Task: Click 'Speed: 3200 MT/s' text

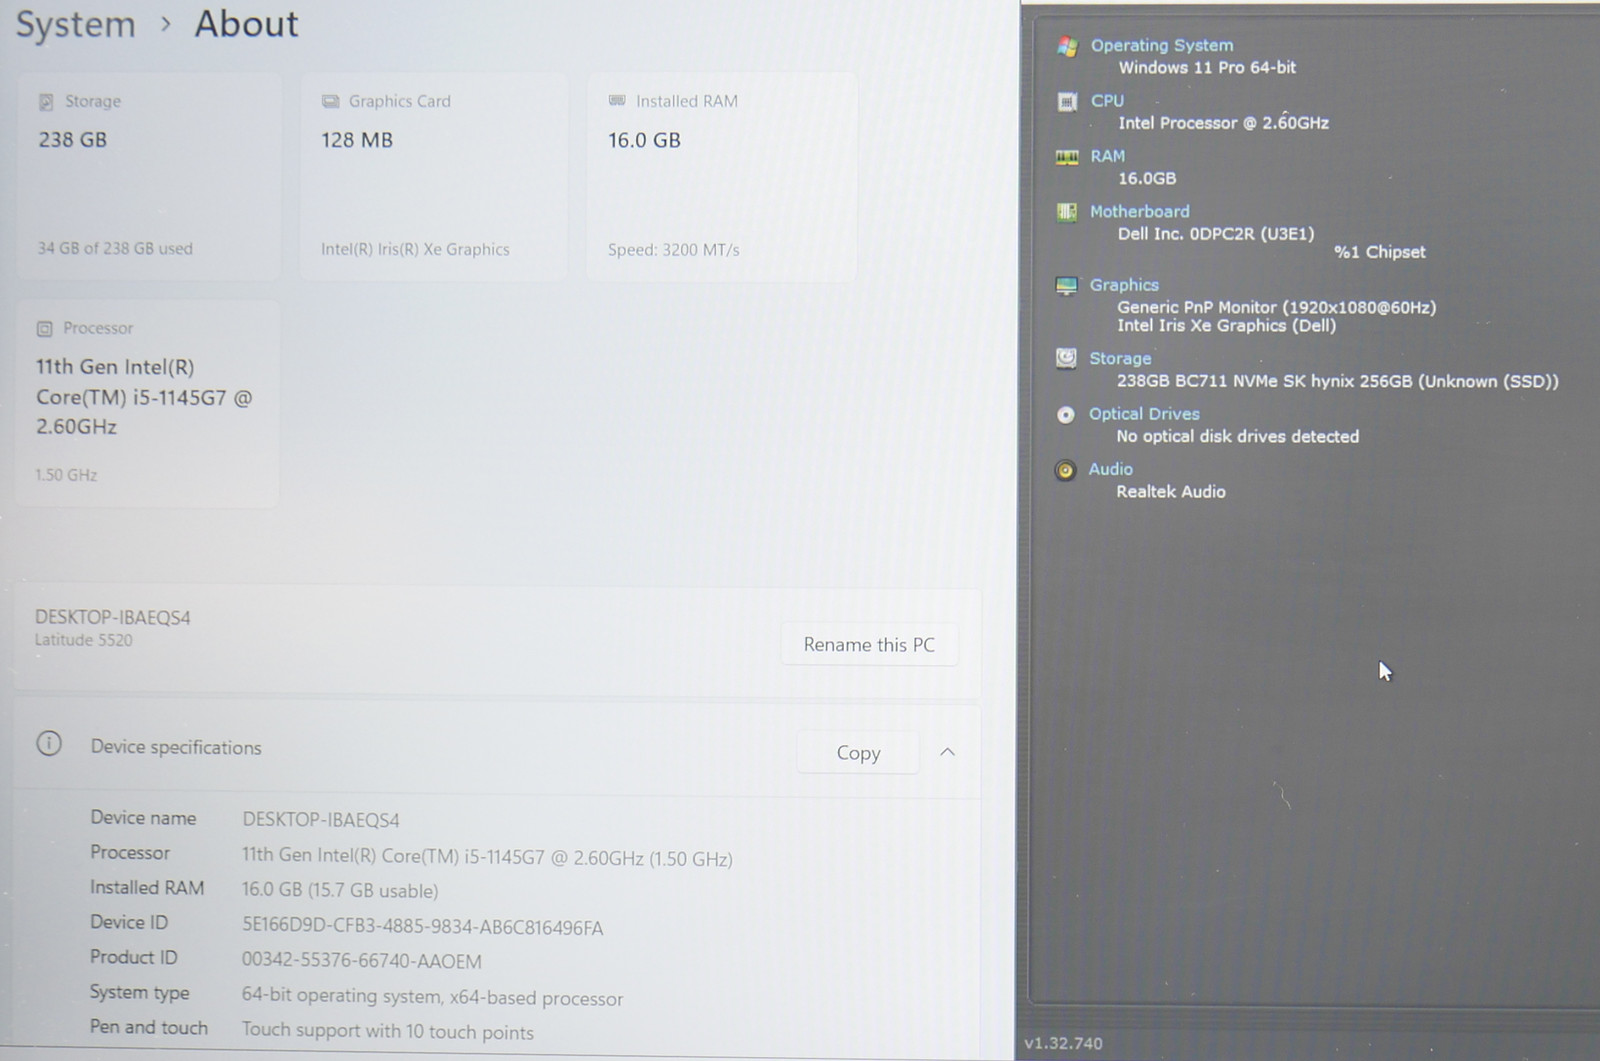Action: coord(673,250)
